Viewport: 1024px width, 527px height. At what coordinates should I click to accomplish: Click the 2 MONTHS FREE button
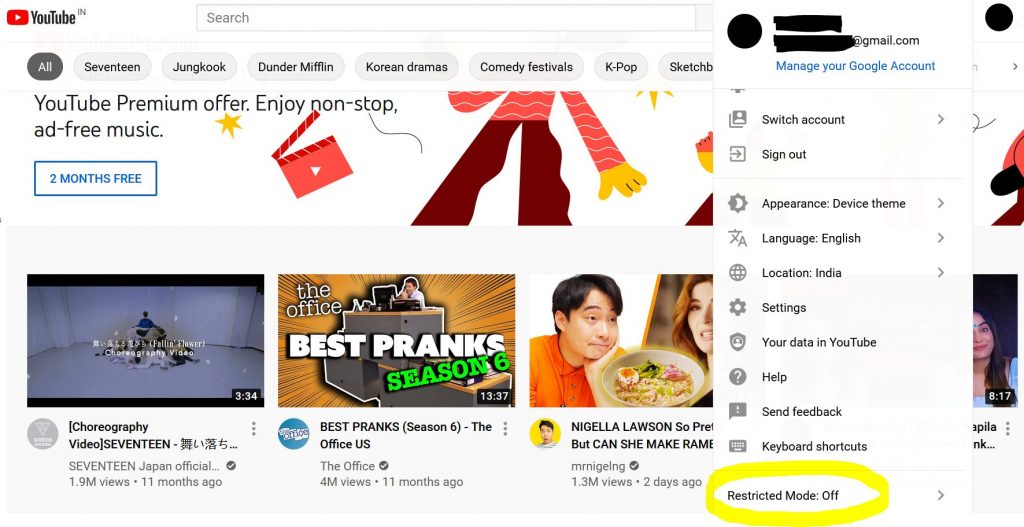click(x=95, y=178)
